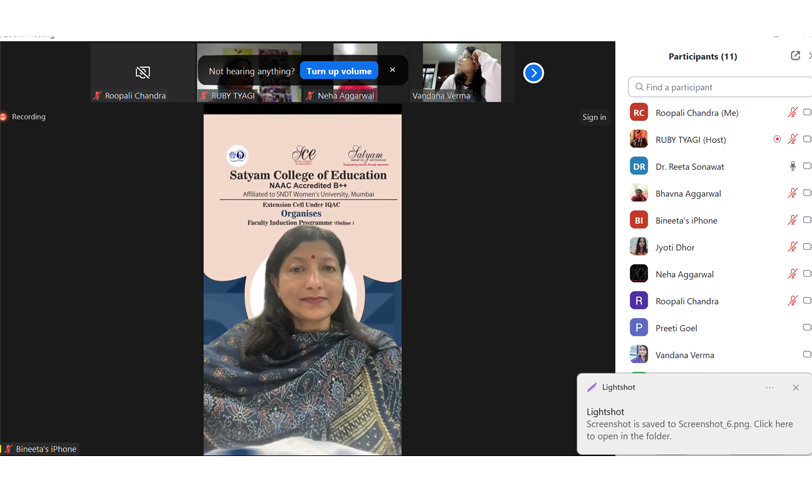Click the muted mic icon for Neha Aggarwal

792,274
